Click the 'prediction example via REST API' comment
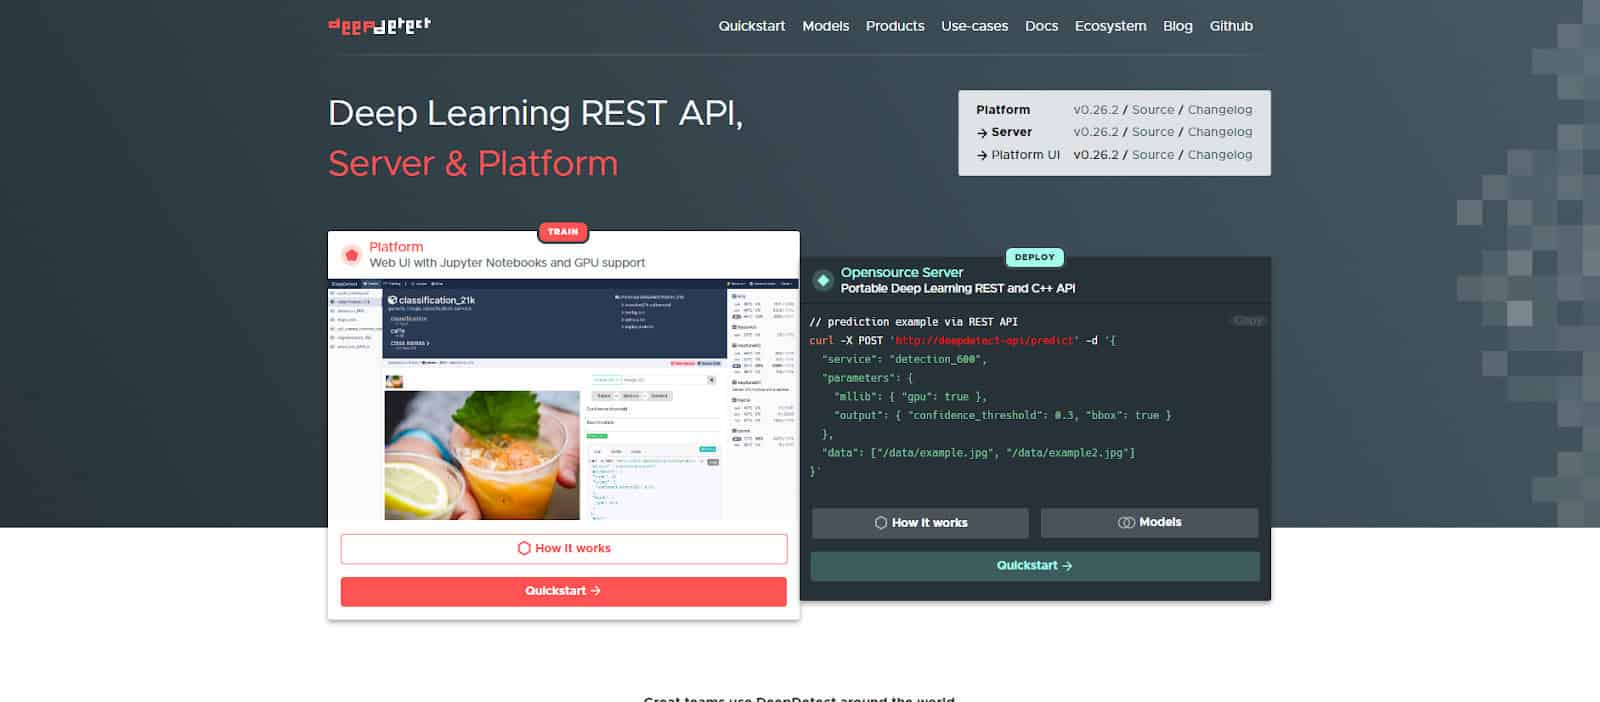1600x702 pixels. (913, 322)
